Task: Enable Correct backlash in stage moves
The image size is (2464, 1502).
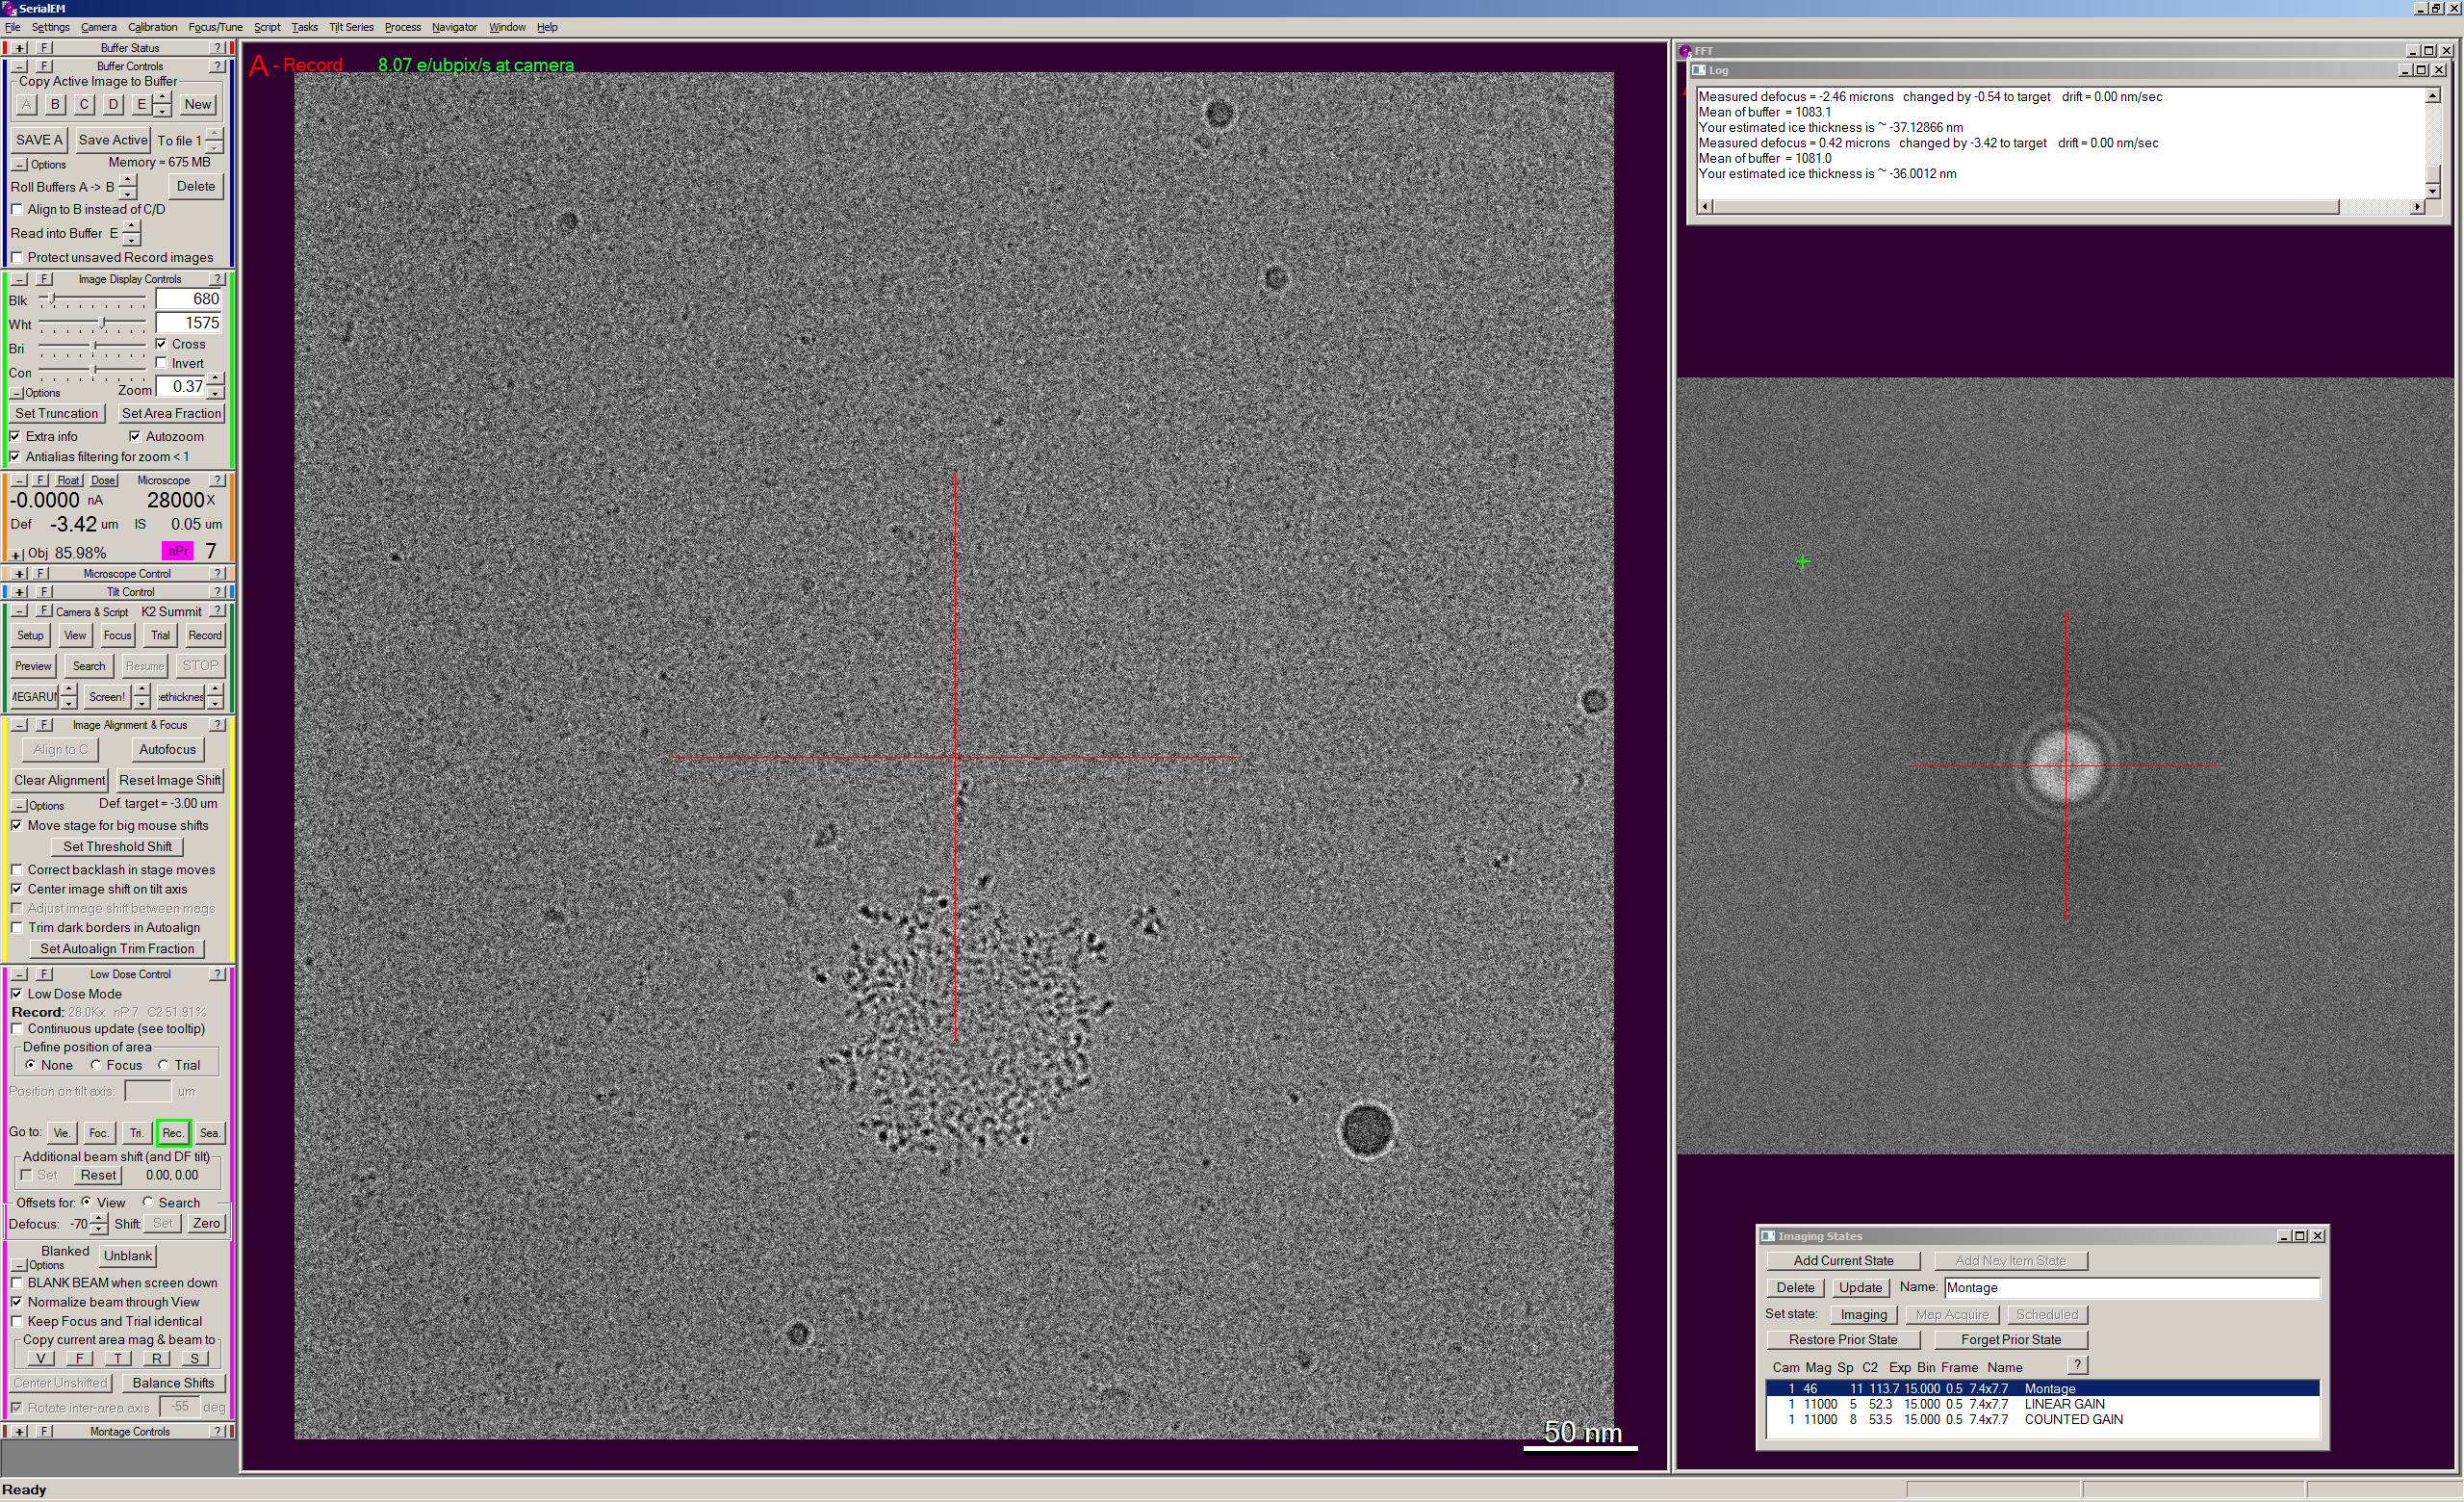Action: (17, 870)
